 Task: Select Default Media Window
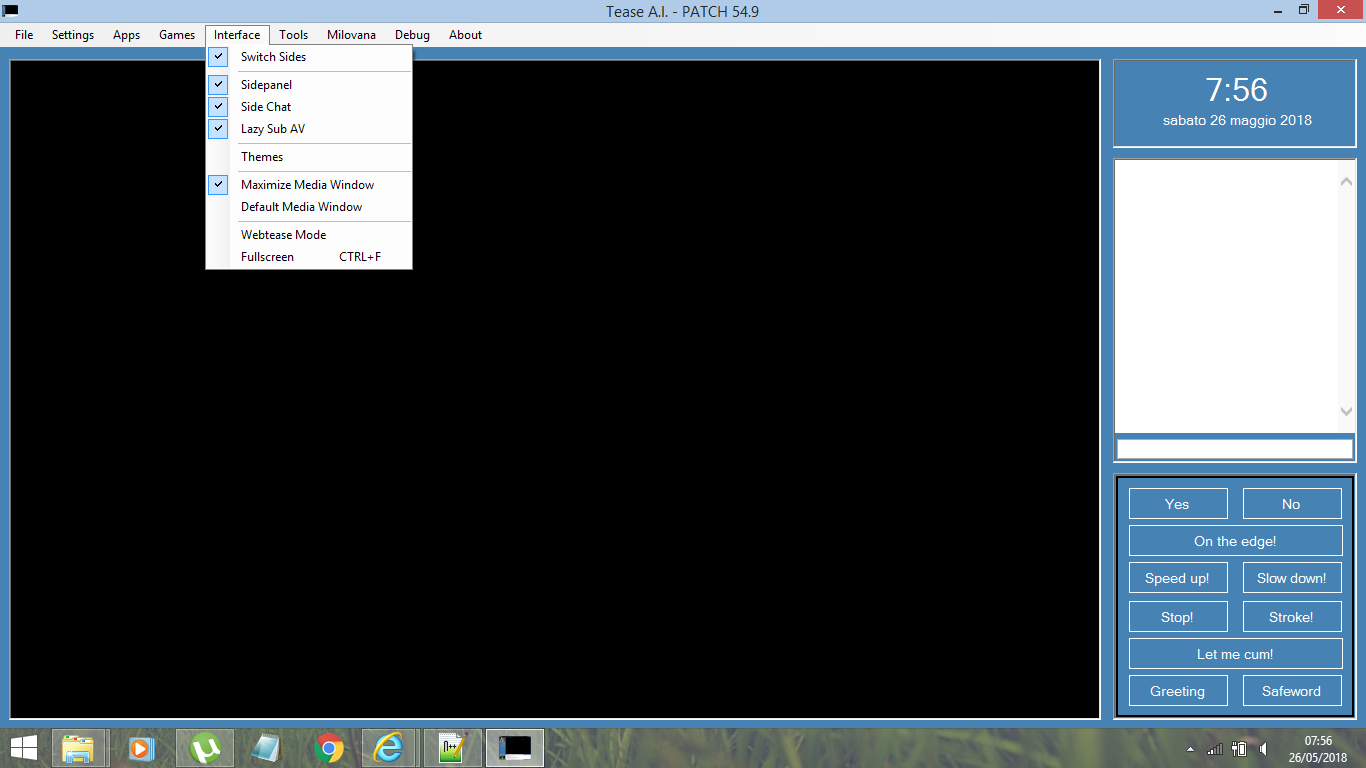coord(309,207)
